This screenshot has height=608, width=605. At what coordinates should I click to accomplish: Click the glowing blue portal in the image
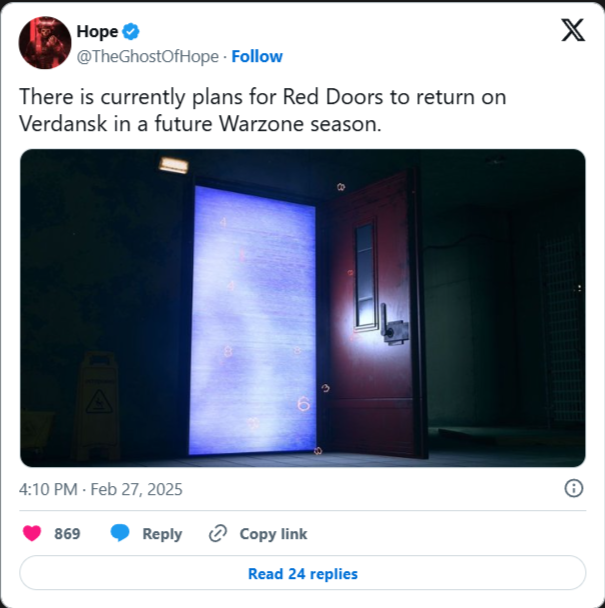tap(252, 320)
